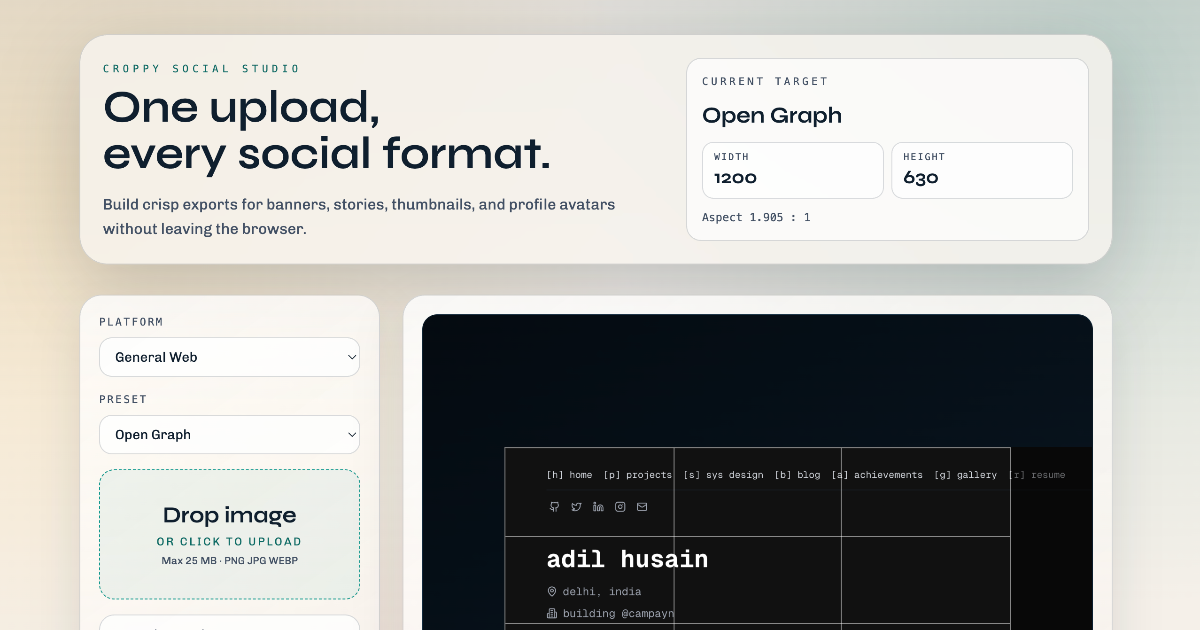Screen dimensions: 1200x630
Task: Click the [p] projects item in the preview
Action: point(637,475)
